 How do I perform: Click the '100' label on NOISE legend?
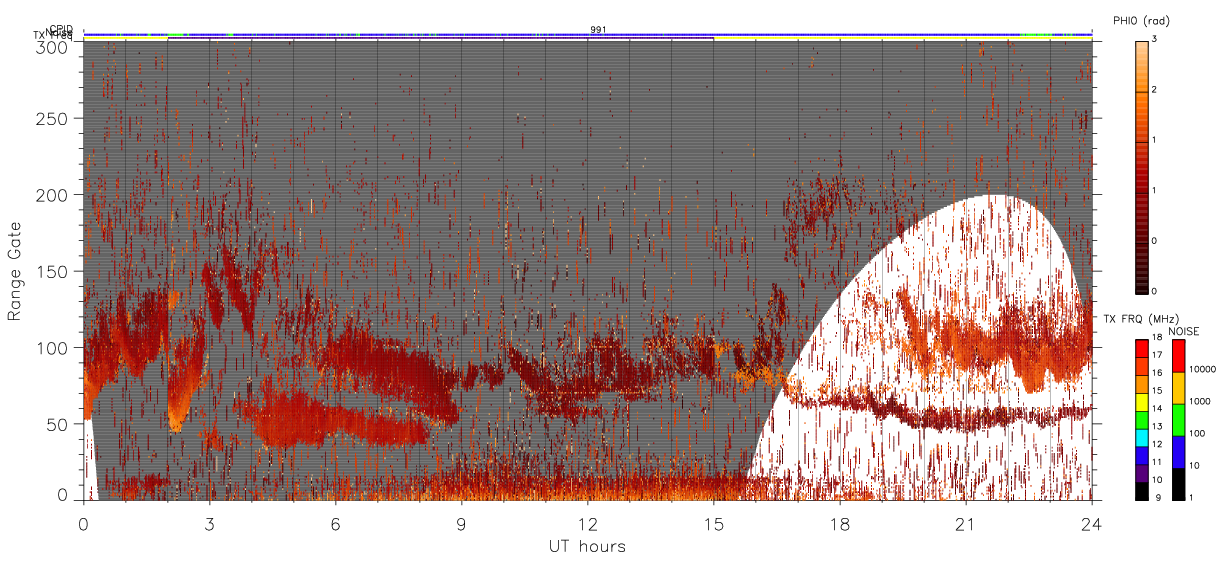(x=1198, y=433)
